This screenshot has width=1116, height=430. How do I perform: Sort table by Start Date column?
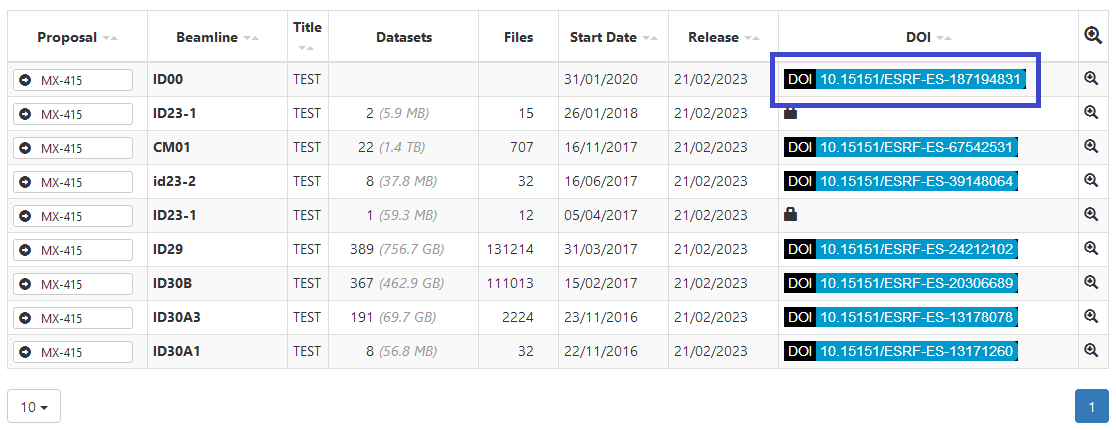pos(650,38)
